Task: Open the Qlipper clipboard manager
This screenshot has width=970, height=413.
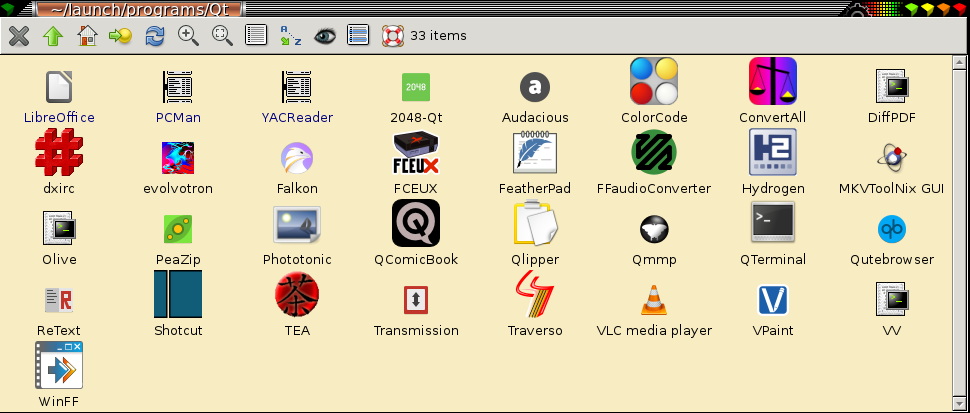Action: (x=535, y=223)
